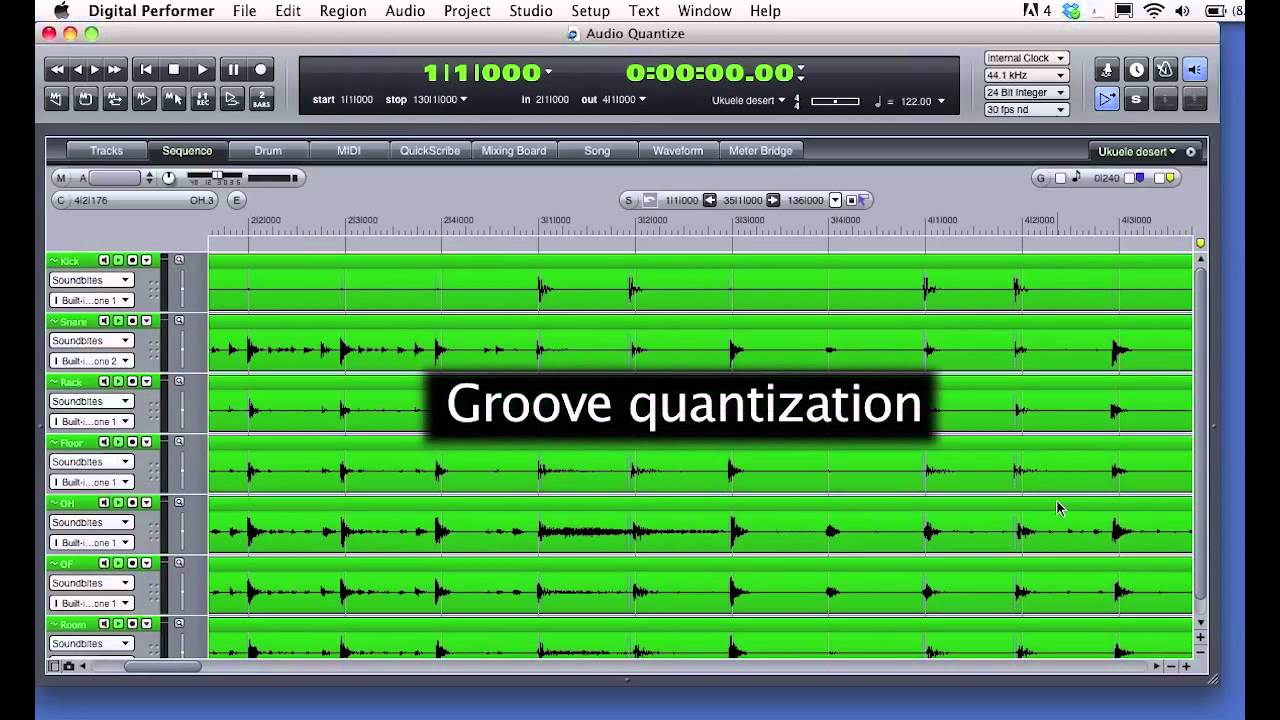Toggle the metronome click icon
The image size is (1280, 720).
(1165, 70)
